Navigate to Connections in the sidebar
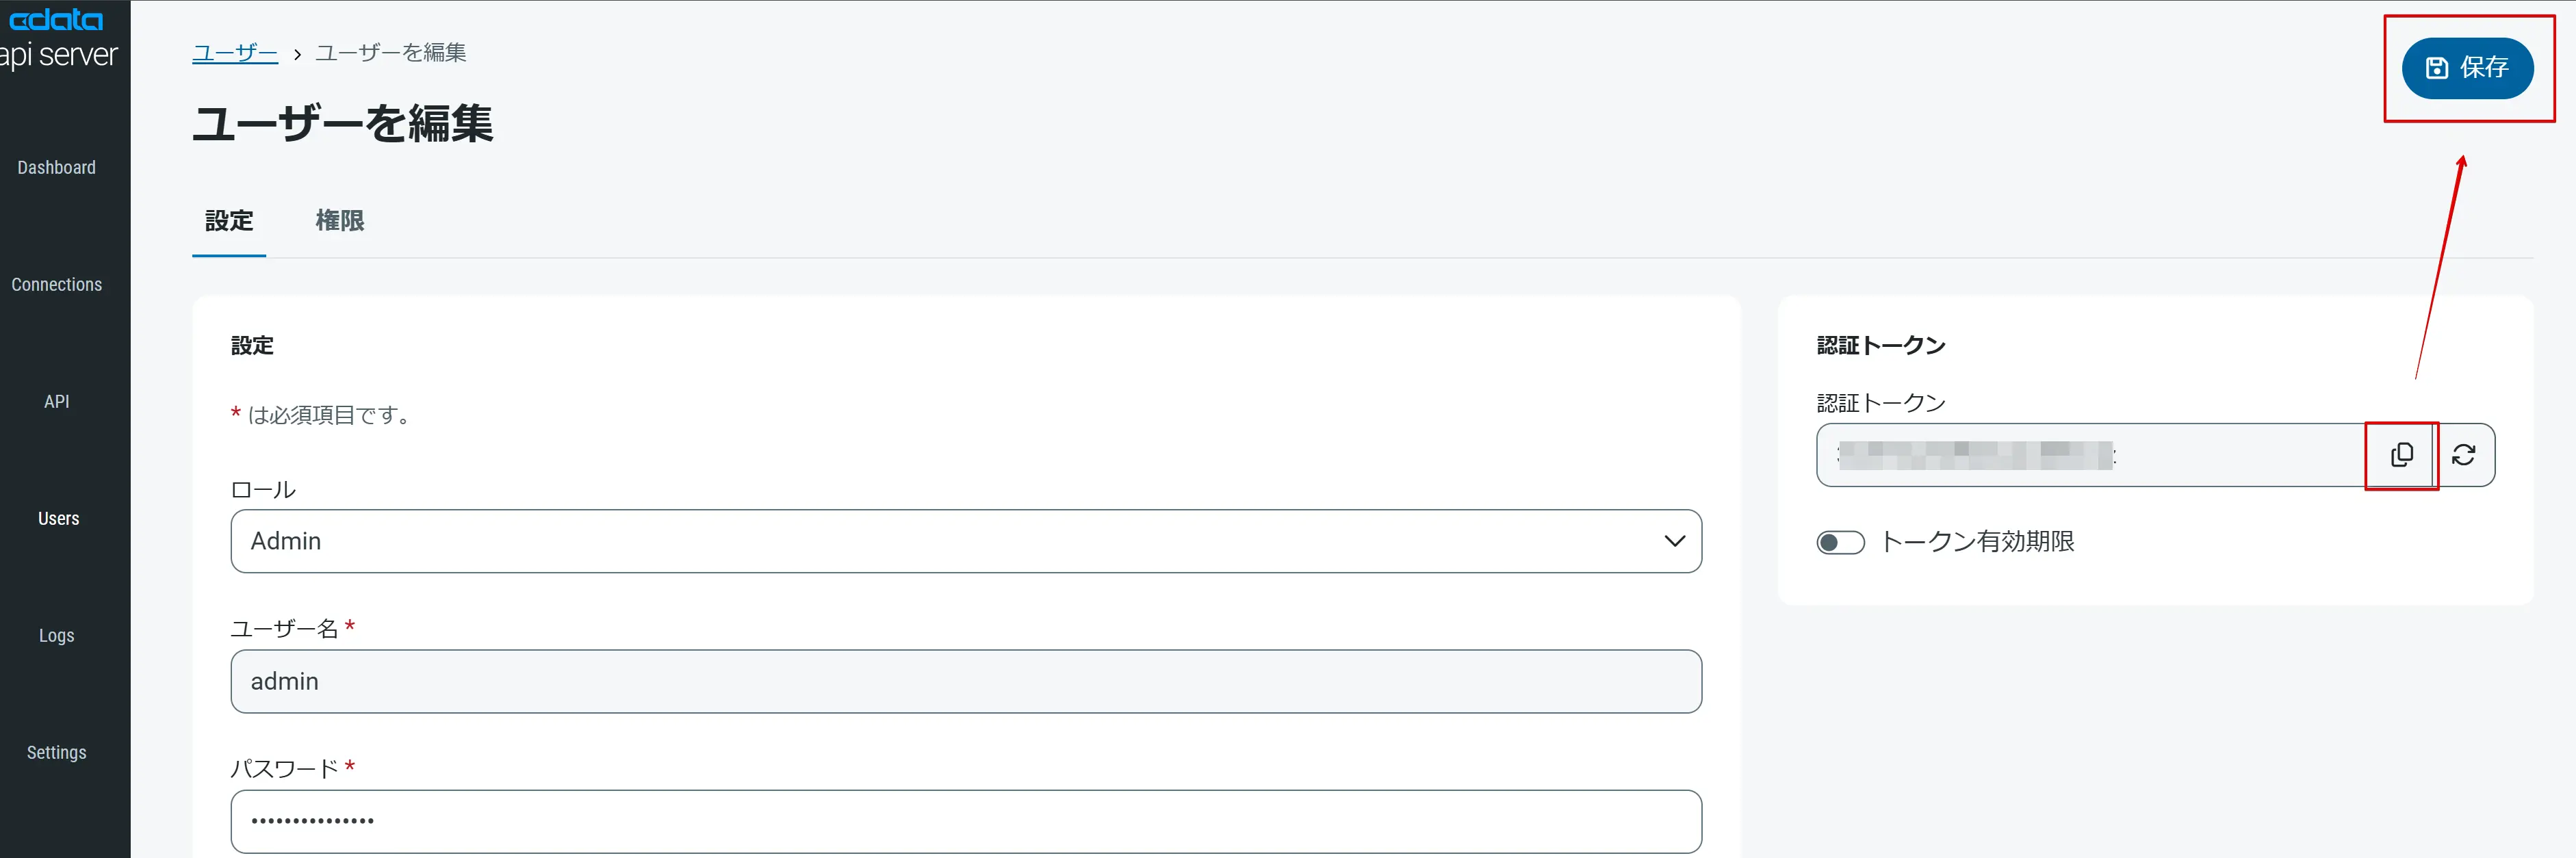Viewport: 2576px width, 858px height. (x=57, y=285)
